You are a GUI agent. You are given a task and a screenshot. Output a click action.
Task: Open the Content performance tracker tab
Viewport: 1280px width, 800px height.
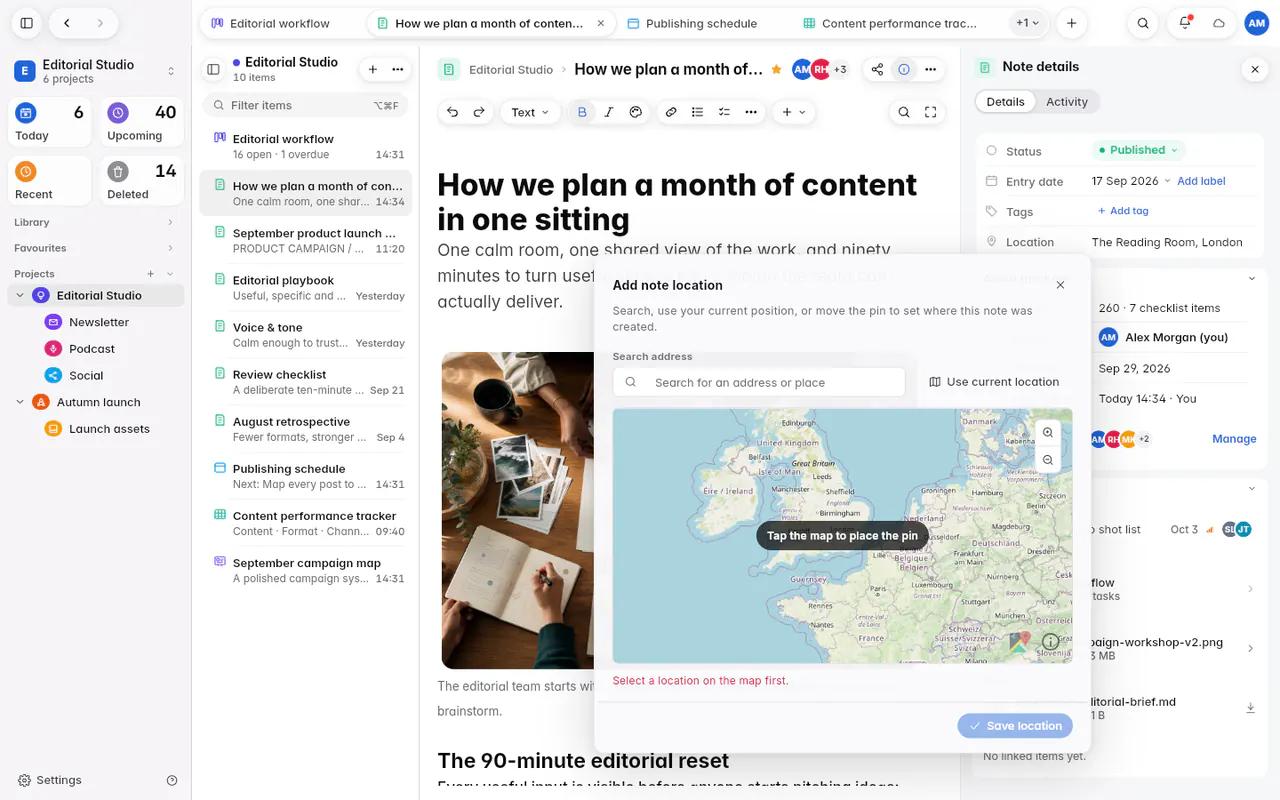pos(889,23)
